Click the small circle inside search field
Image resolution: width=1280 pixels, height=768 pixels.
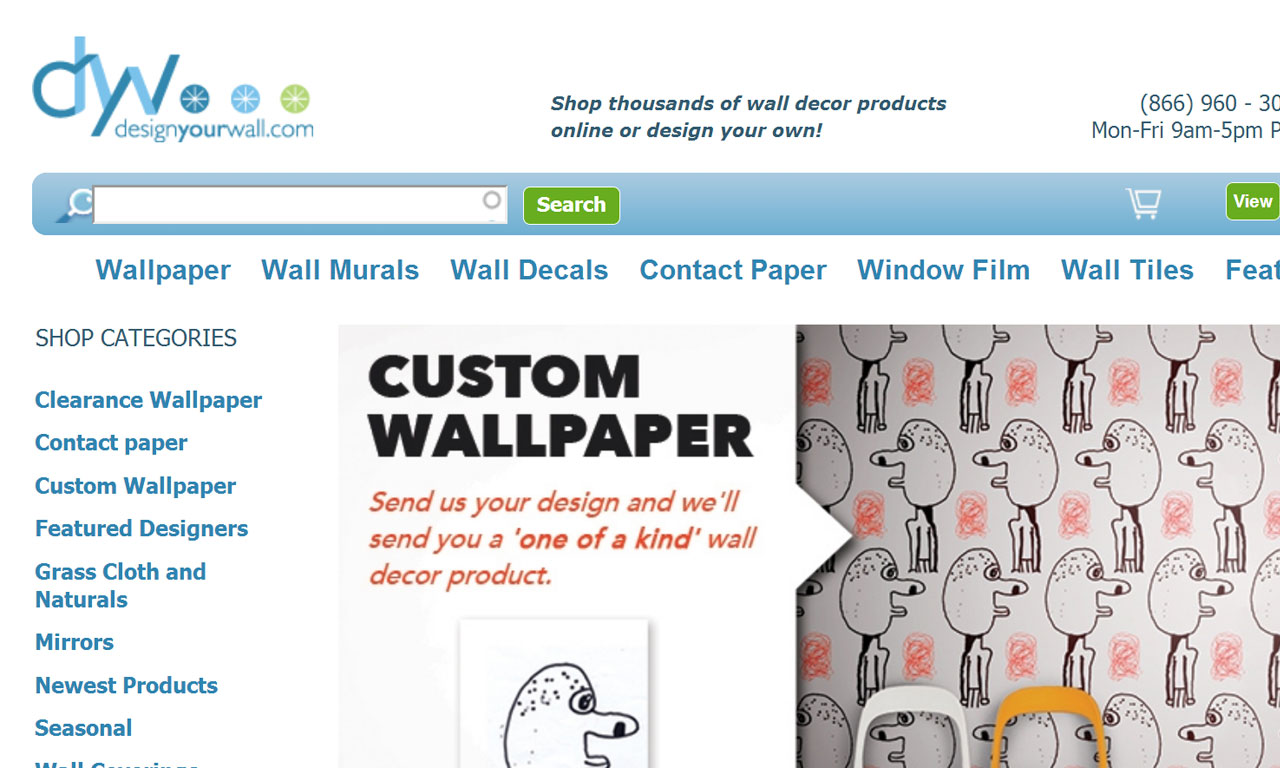pyautogui.click(x=492, y=200)
